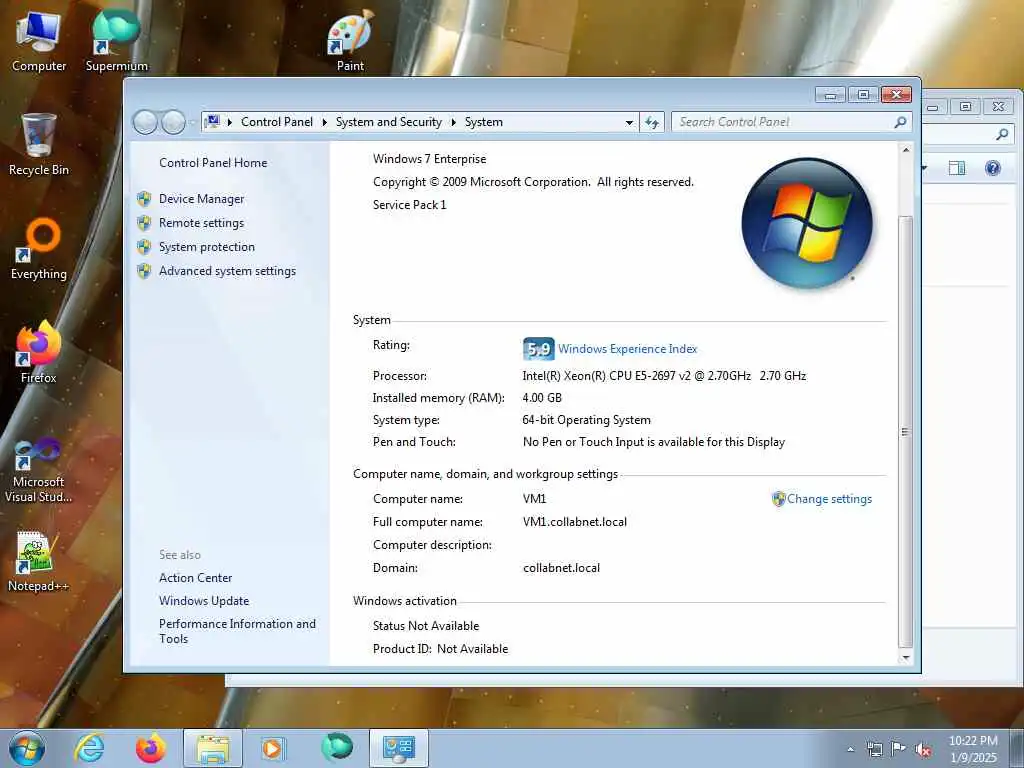Click the address bar computer icon

212,121
